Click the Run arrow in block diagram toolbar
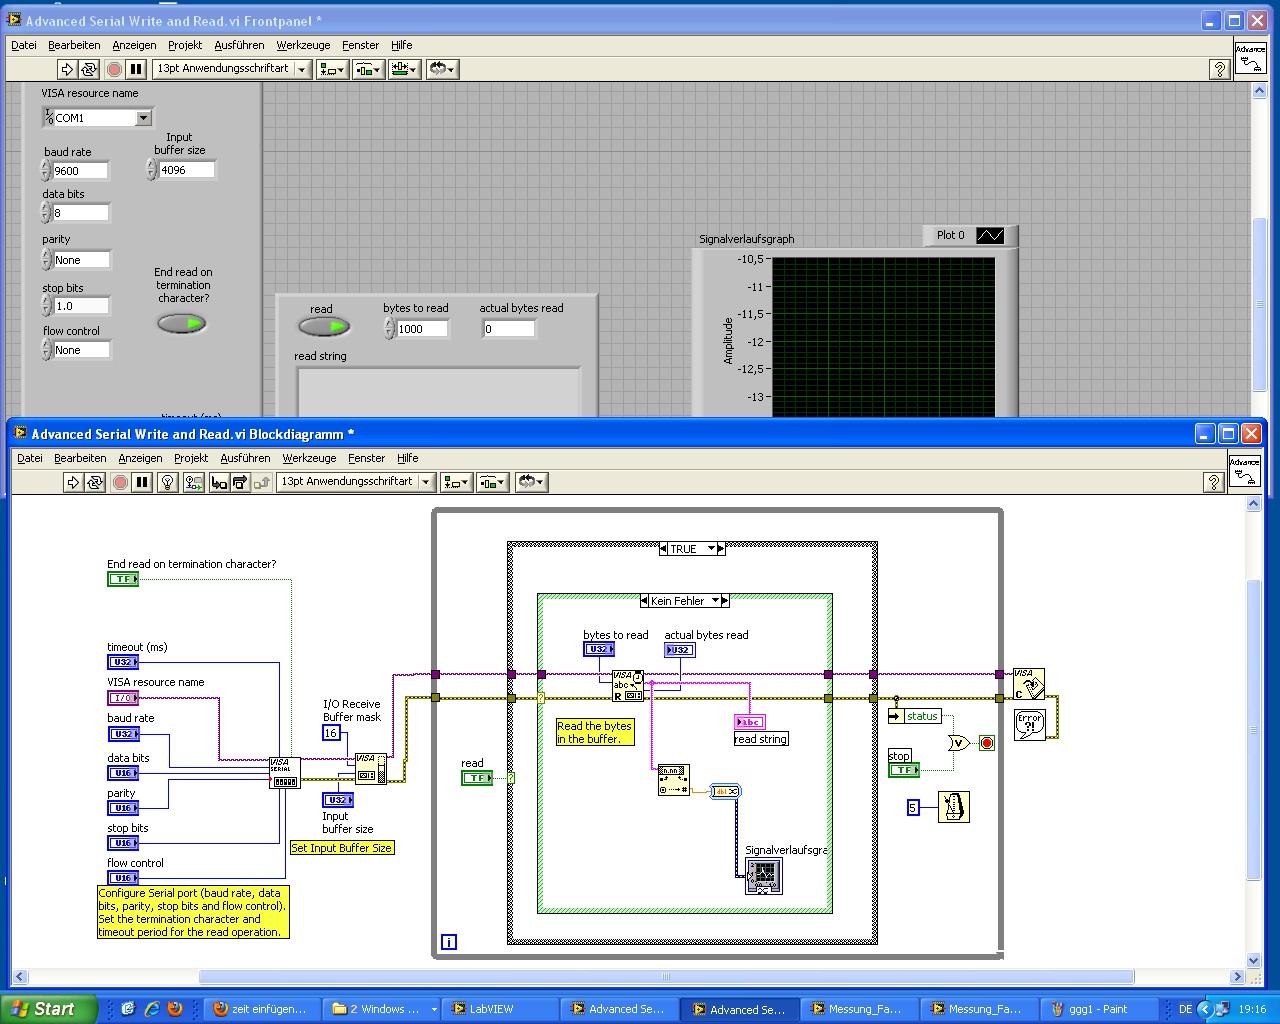The height and width of the screenshot is (1024, 1280). [x=73, y=482]
